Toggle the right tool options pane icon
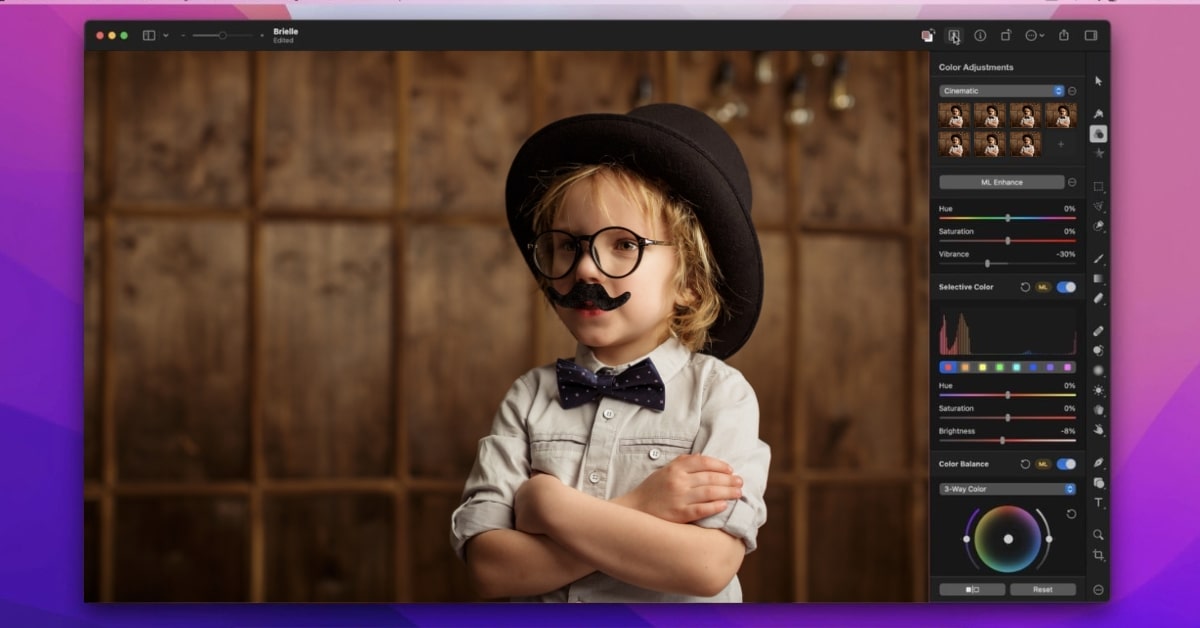The height and width of the screenshot is (628, 1200). 1091,35
